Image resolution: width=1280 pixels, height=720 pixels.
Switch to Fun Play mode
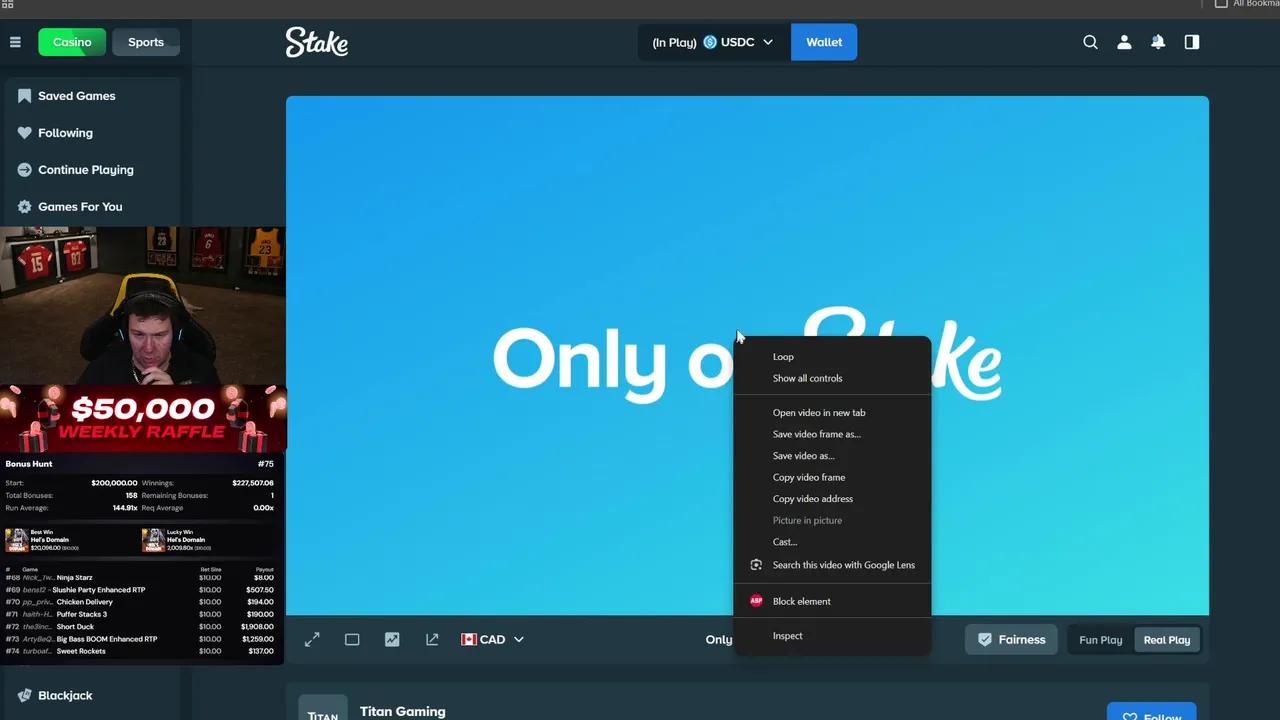(1101, 640)
